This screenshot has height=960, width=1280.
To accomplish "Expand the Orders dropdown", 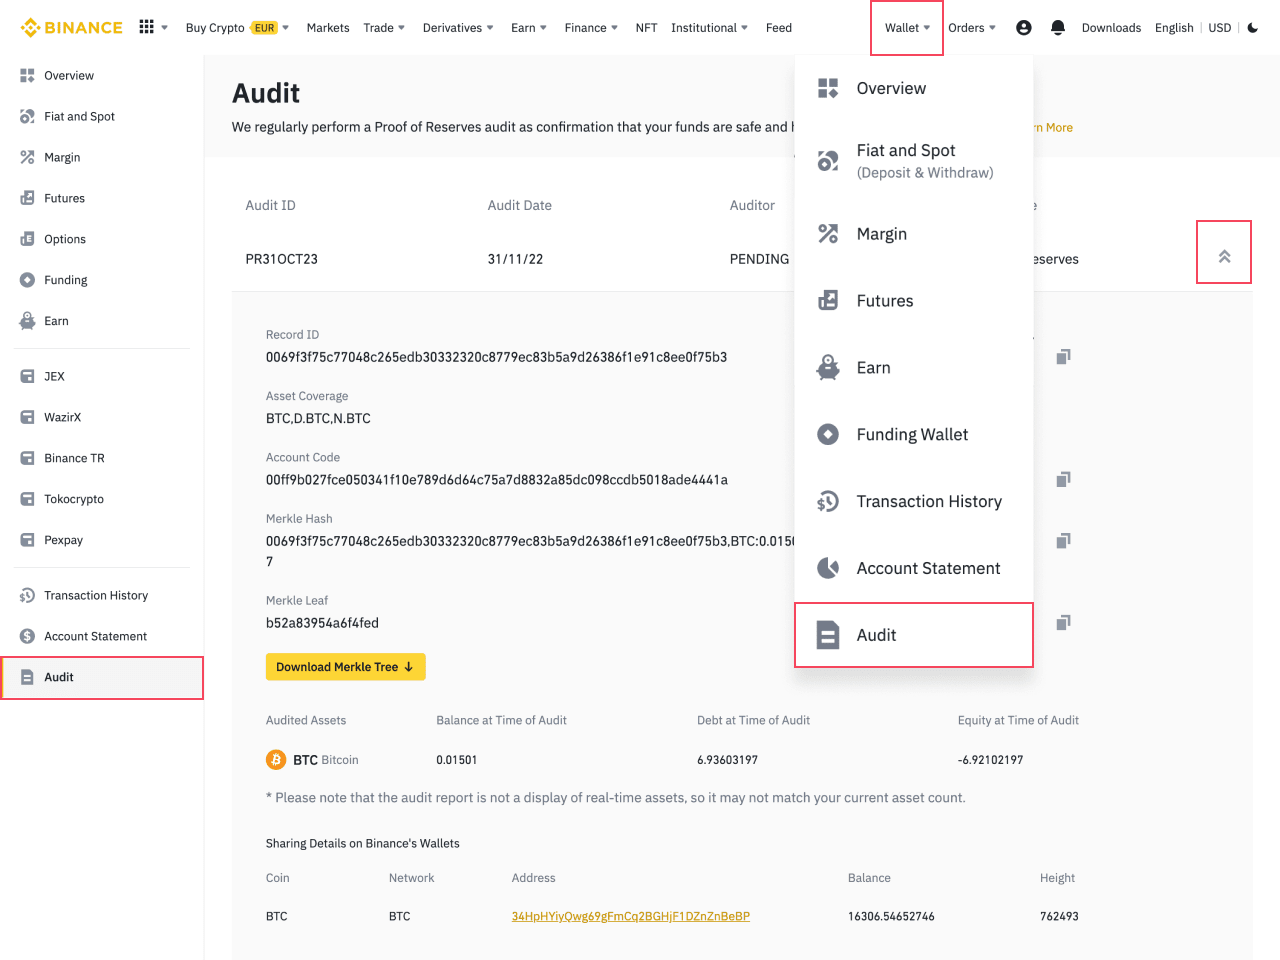I will pos(972,28).
